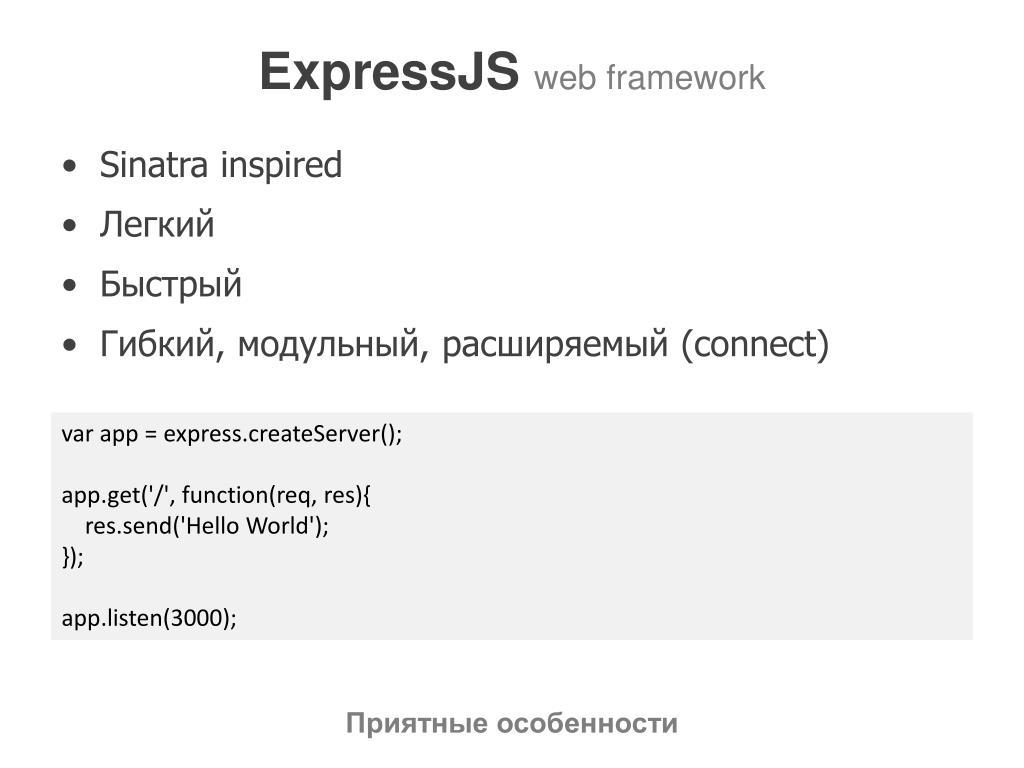
Task: Select the 'Быстрый' bullet item
Action: (170, 285)
